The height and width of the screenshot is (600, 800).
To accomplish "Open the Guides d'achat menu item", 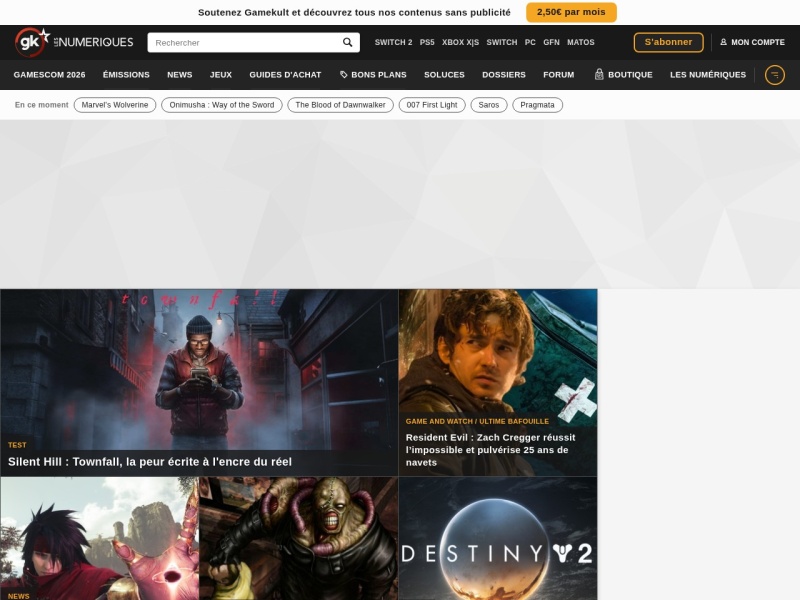I will (x=285, y=75).
